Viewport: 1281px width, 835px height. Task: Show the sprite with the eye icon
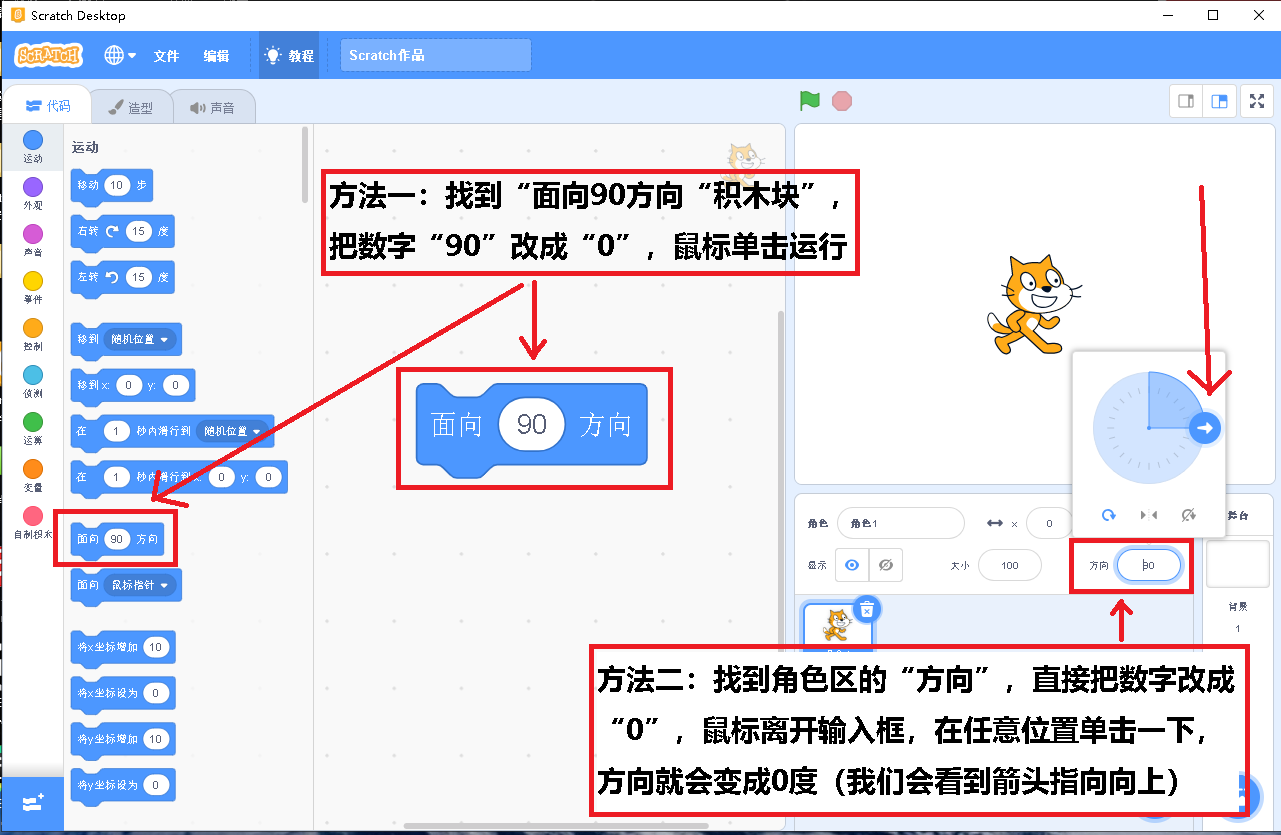[852, 565]
